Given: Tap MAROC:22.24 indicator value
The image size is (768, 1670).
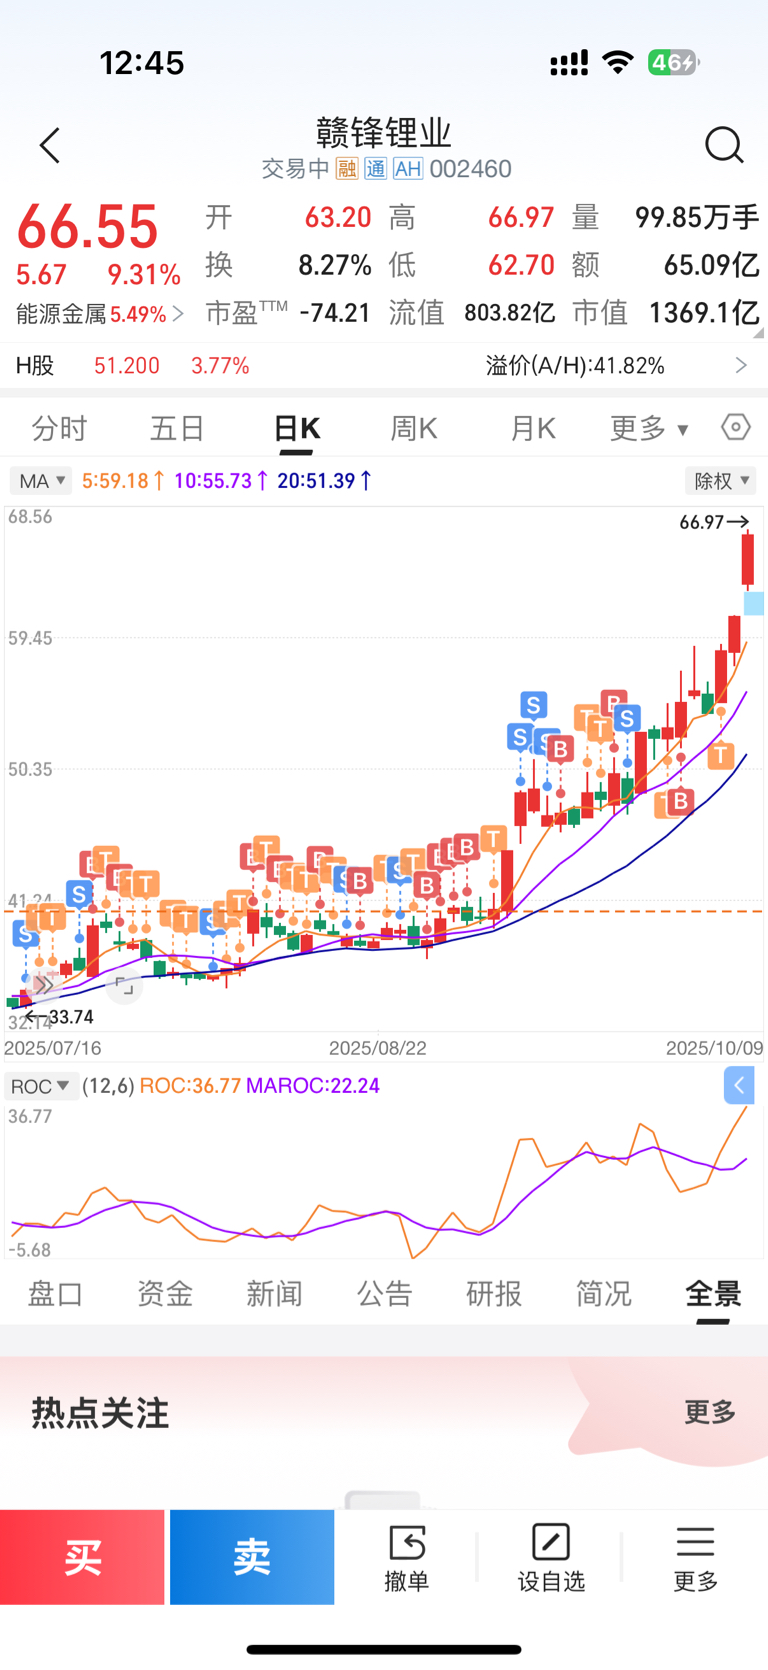Looking at the screenshot, I should click(313, 1086).
